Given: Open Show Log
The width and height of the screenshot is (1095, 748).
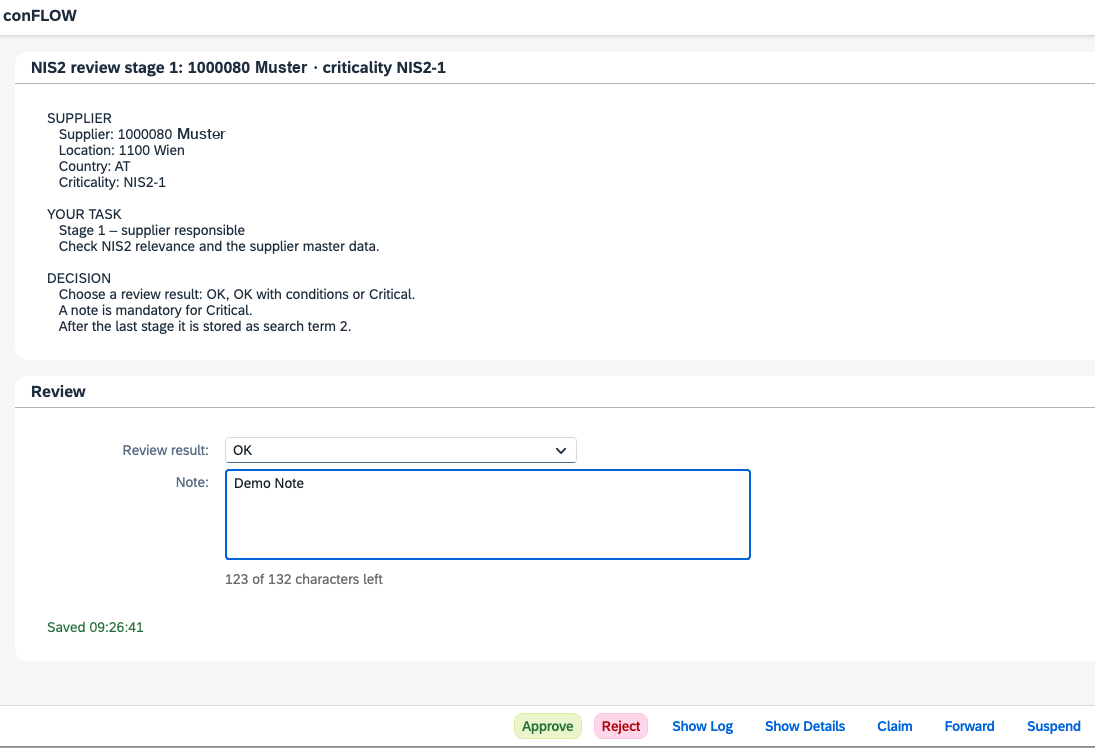Looking at the screenshot, I should (x=703, y=726).
